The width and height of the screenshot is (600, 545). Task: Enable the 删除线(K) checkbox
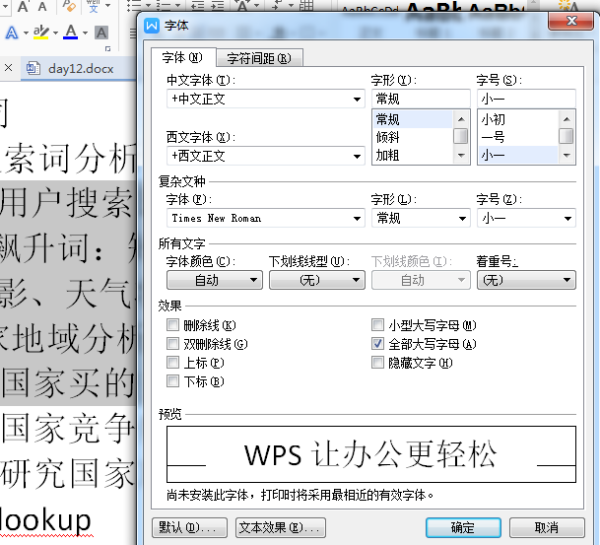(173, 325)
